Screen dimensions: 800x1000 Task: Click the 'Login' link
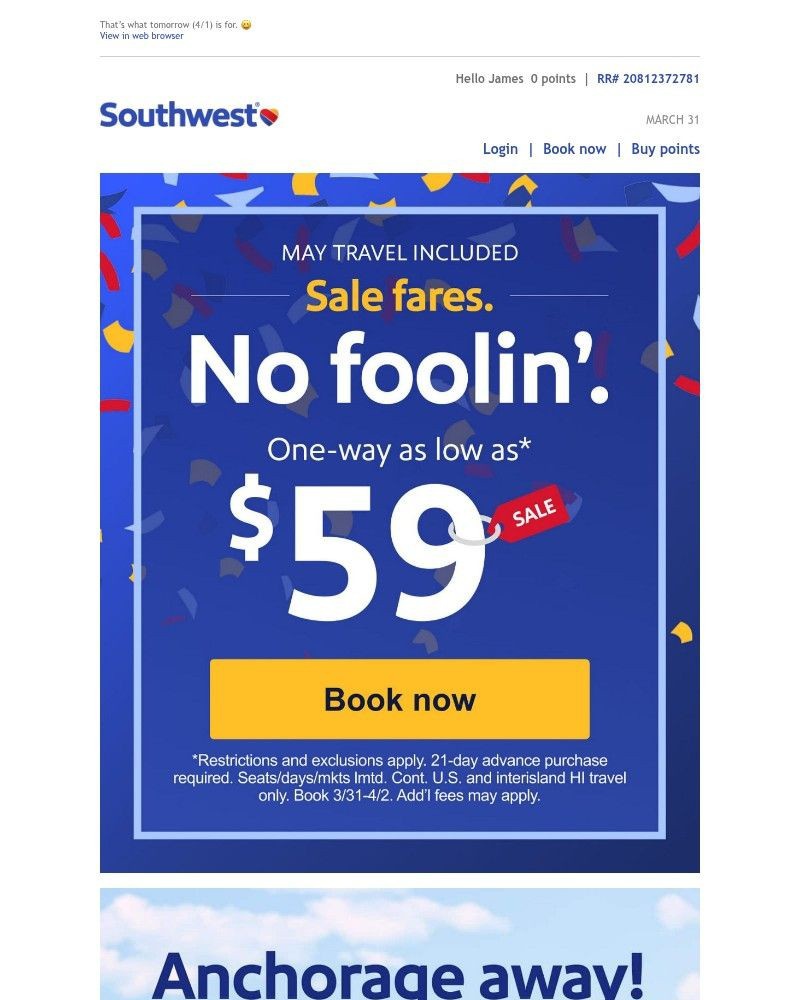click(500, 148)
